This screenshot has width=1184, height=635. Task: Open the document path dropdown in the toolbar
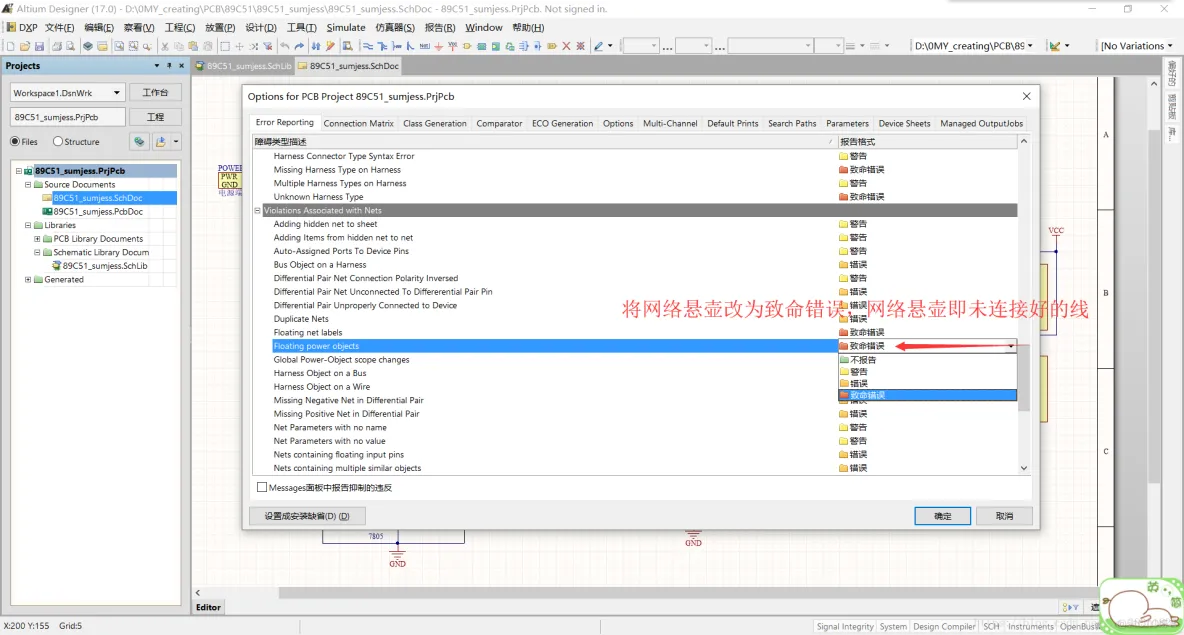tap(1030, 46)
